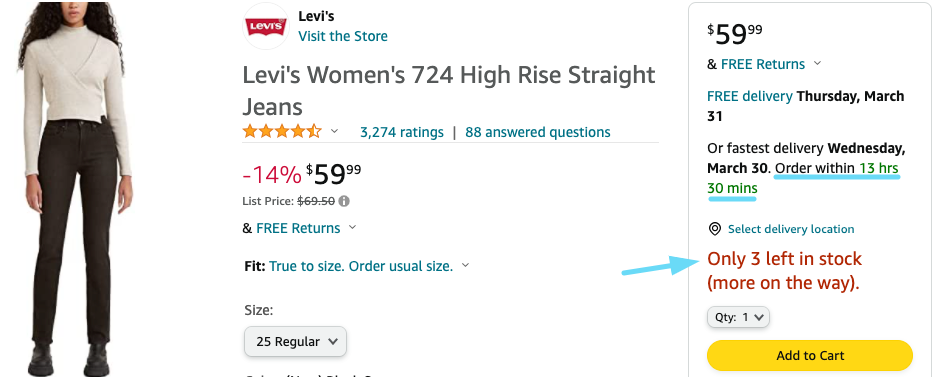Screen dimensions: 934x377
Task: Click Select delivery location link
Action: point(791,229)
